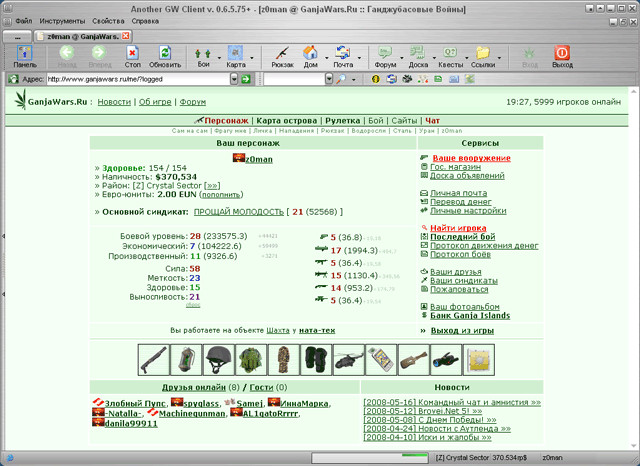The width and height of the screenshot is (640, 466).
Task: Open the Файл menu
Action: (24, 21)
